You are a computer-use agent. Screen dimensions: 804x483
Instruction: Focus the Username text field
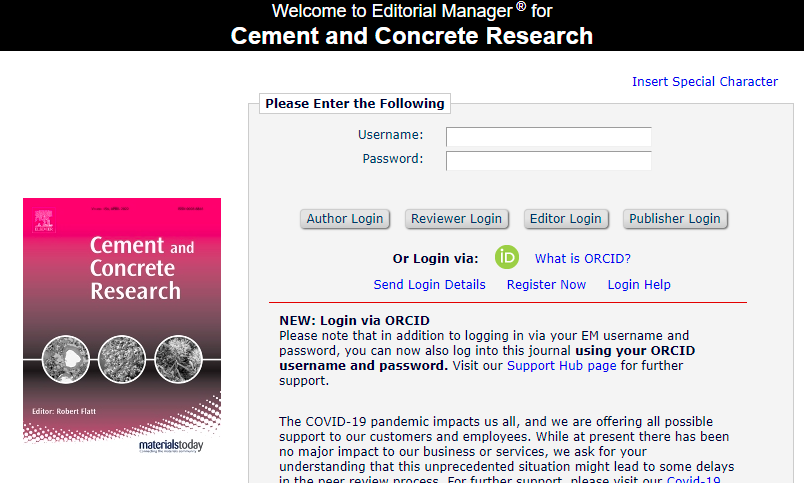tap(548, 136)
